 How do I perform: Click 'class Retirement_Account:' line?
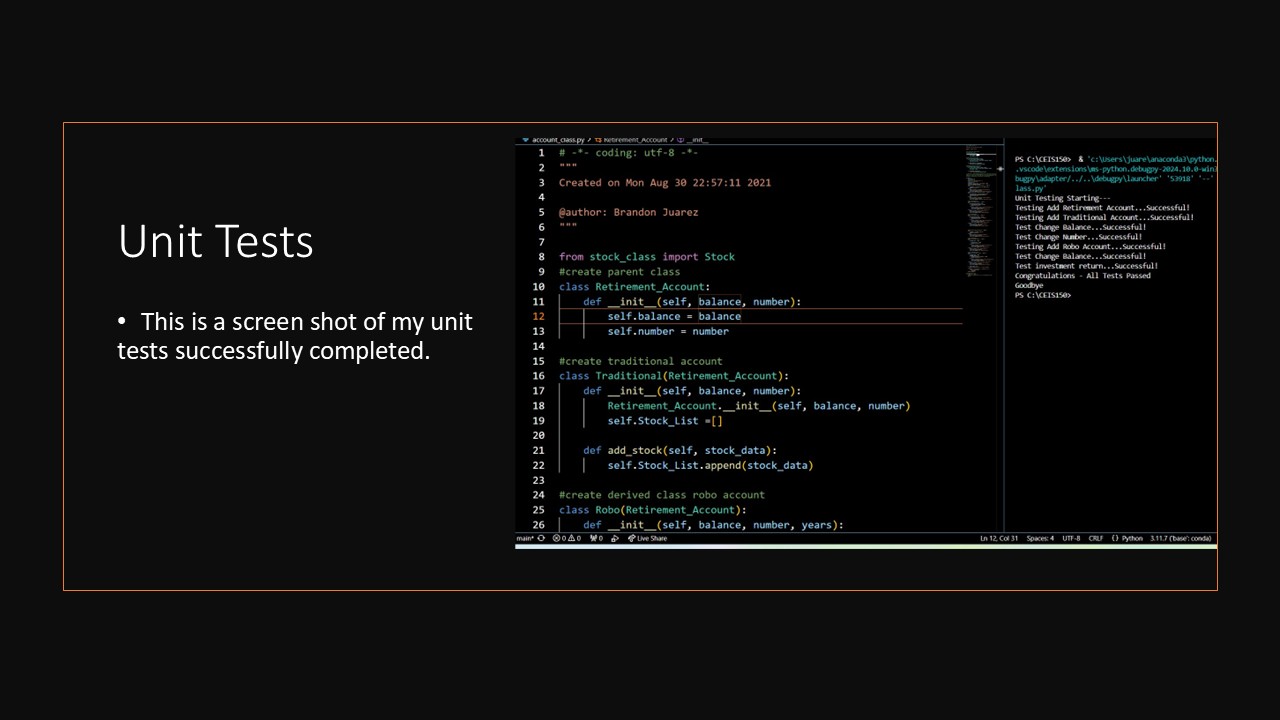[635, 287]
